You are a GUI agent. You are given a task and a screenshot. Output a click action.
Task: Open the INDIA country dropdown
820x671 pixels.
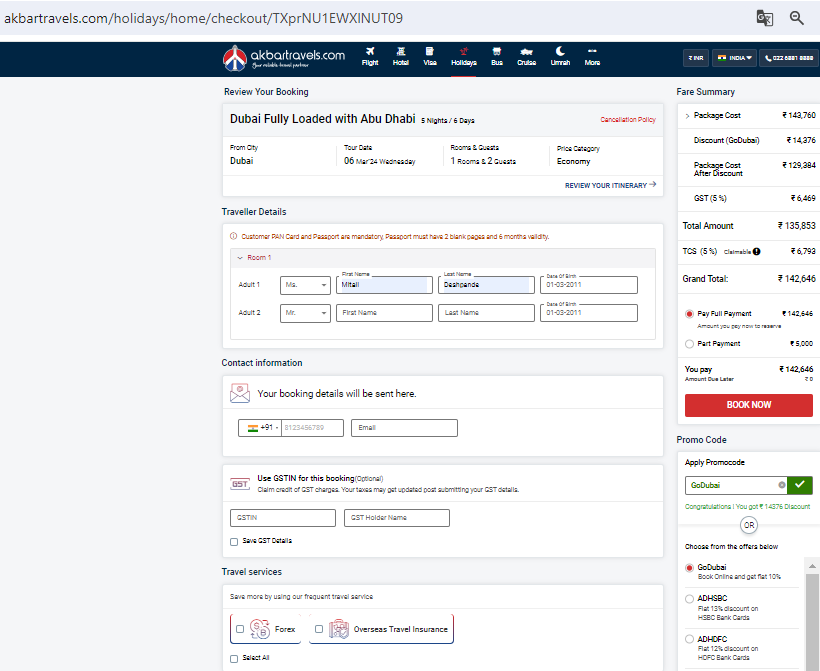click(735, 58)
